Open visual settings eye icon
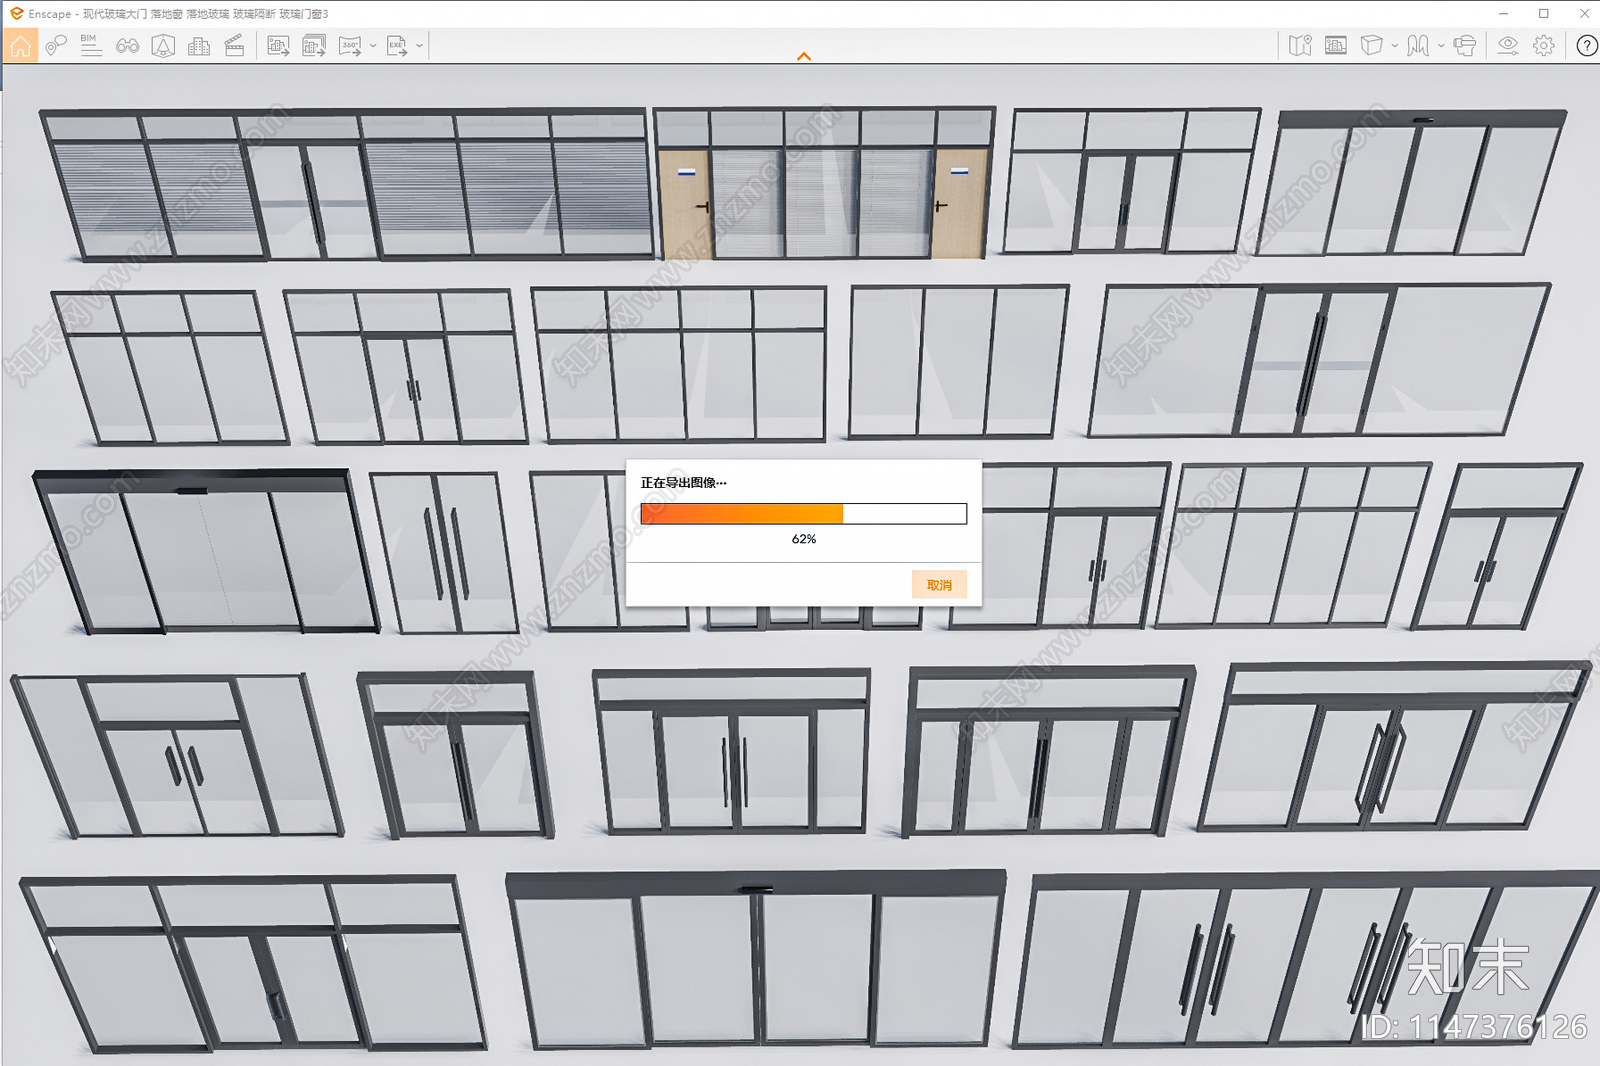Viewport: 1600px width, 1066px height. click(x=1508, y=46)
